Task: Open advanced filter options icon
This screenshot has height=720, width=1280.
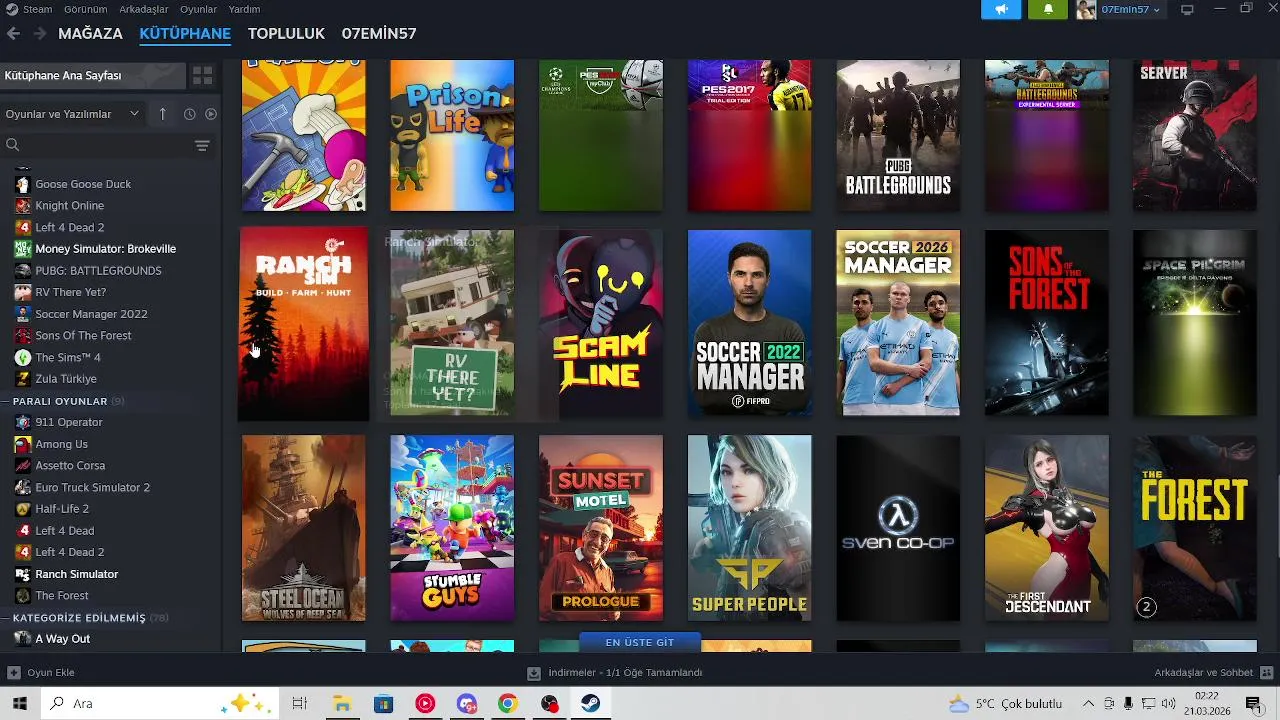Action: click(x=202, y=146)
